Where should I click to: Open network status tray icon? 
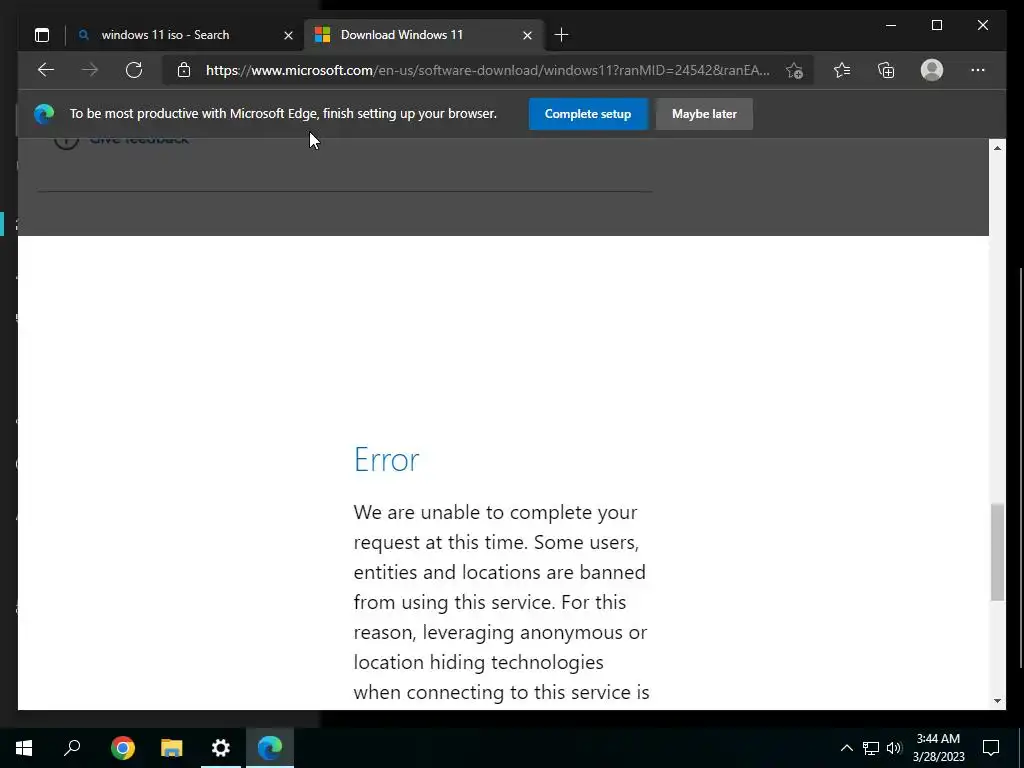(x=871, y=748)
